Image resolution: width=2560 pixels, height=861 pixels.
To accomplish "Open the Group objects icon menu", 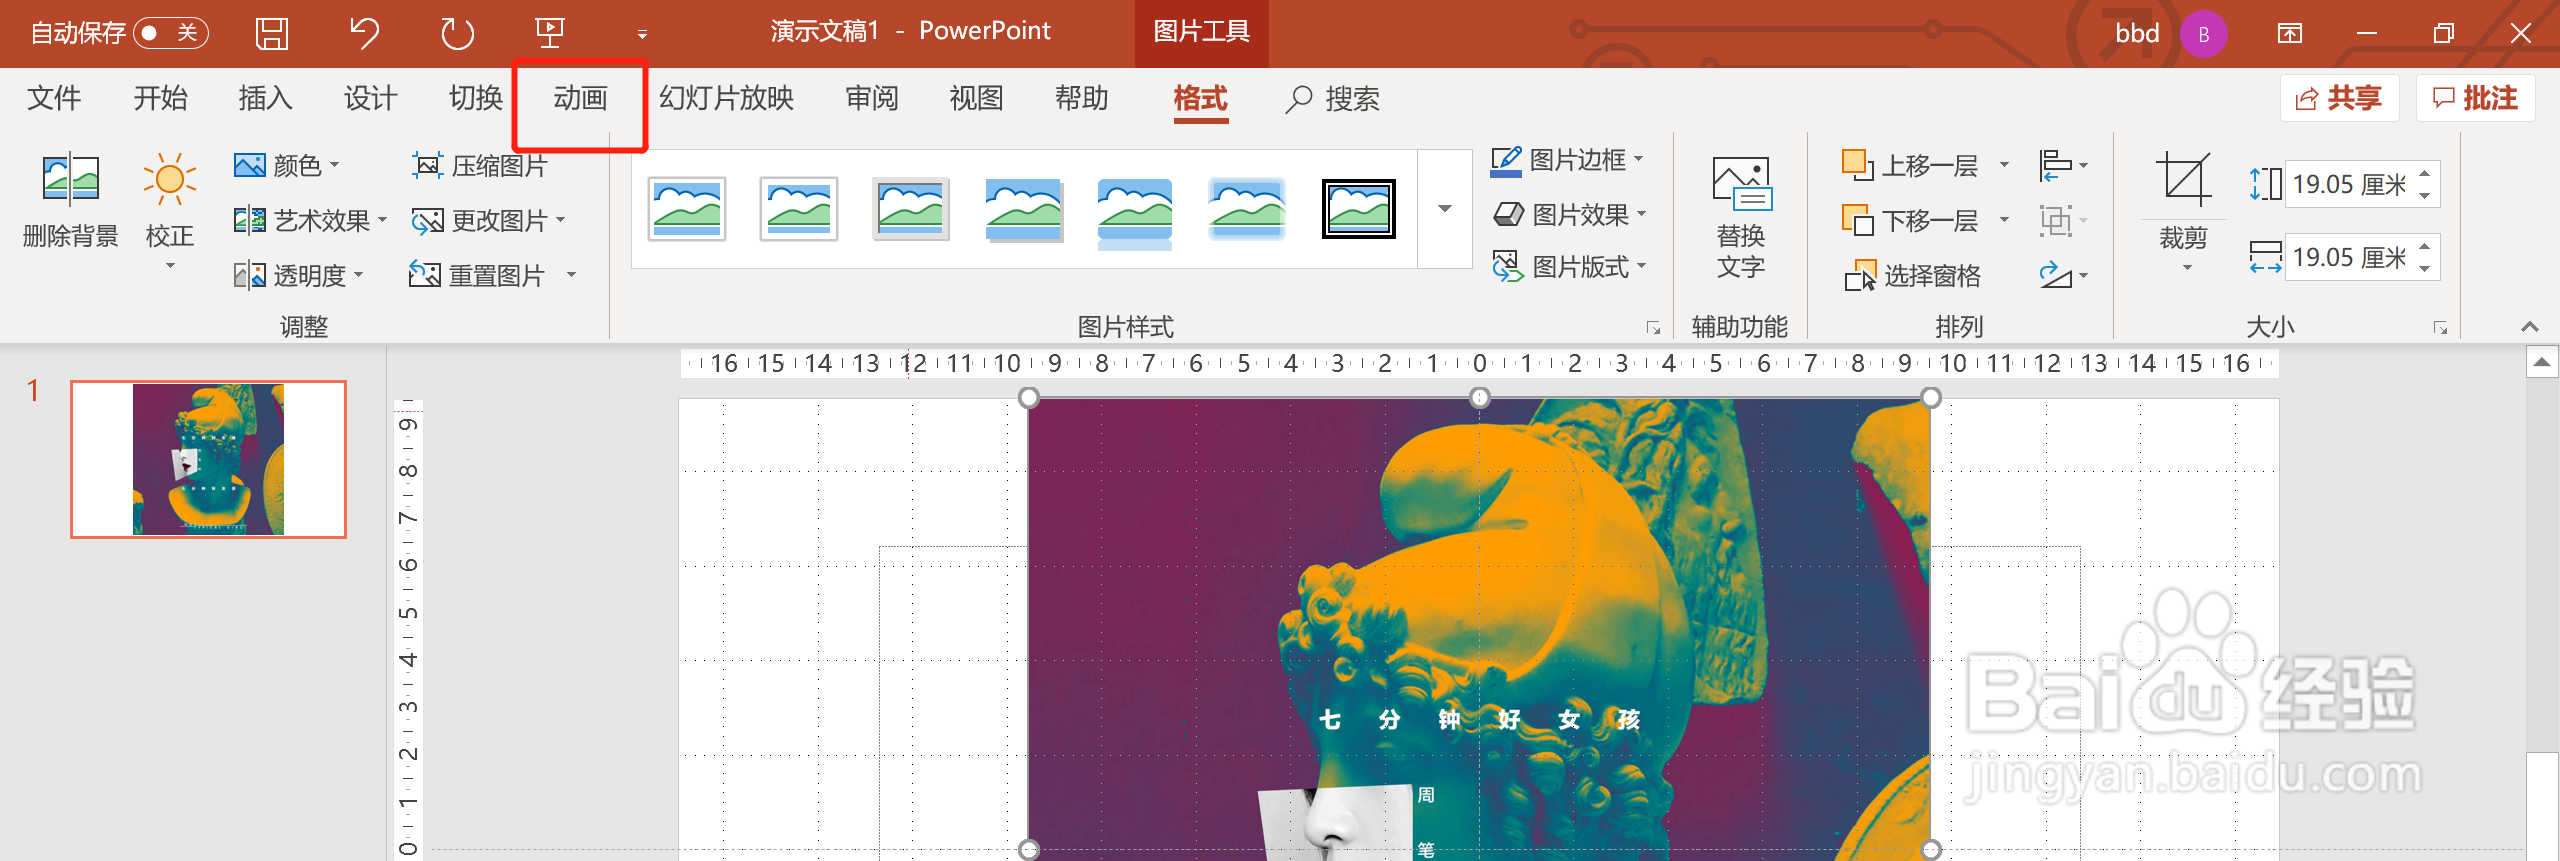I will (x=2064, y=220).
